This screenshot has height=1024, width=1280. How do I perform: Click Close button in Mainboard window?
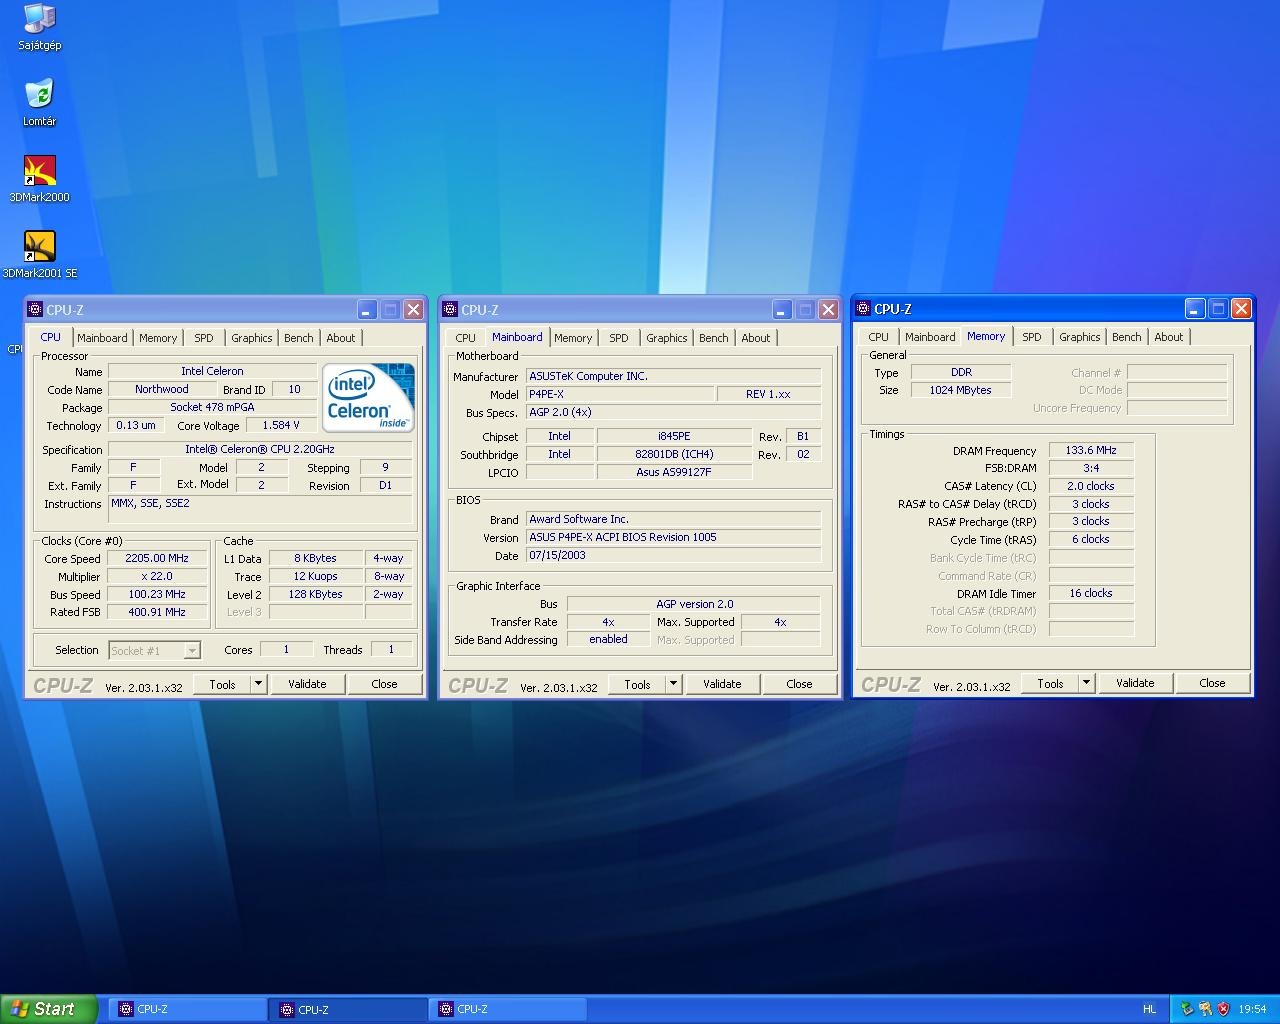tap(799, 684)
